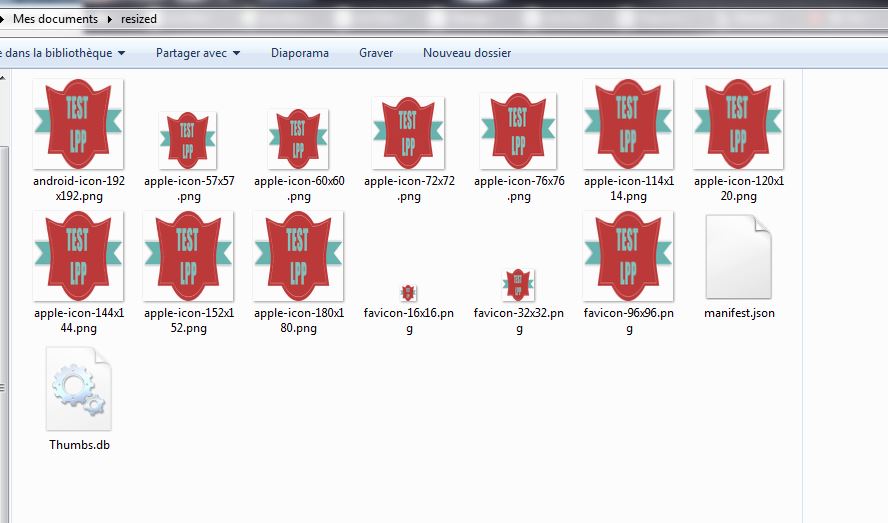Viewport: 888px width, 523px height.
Task: Select the Thumbs.db system file icon
Action: click(78, 389)
